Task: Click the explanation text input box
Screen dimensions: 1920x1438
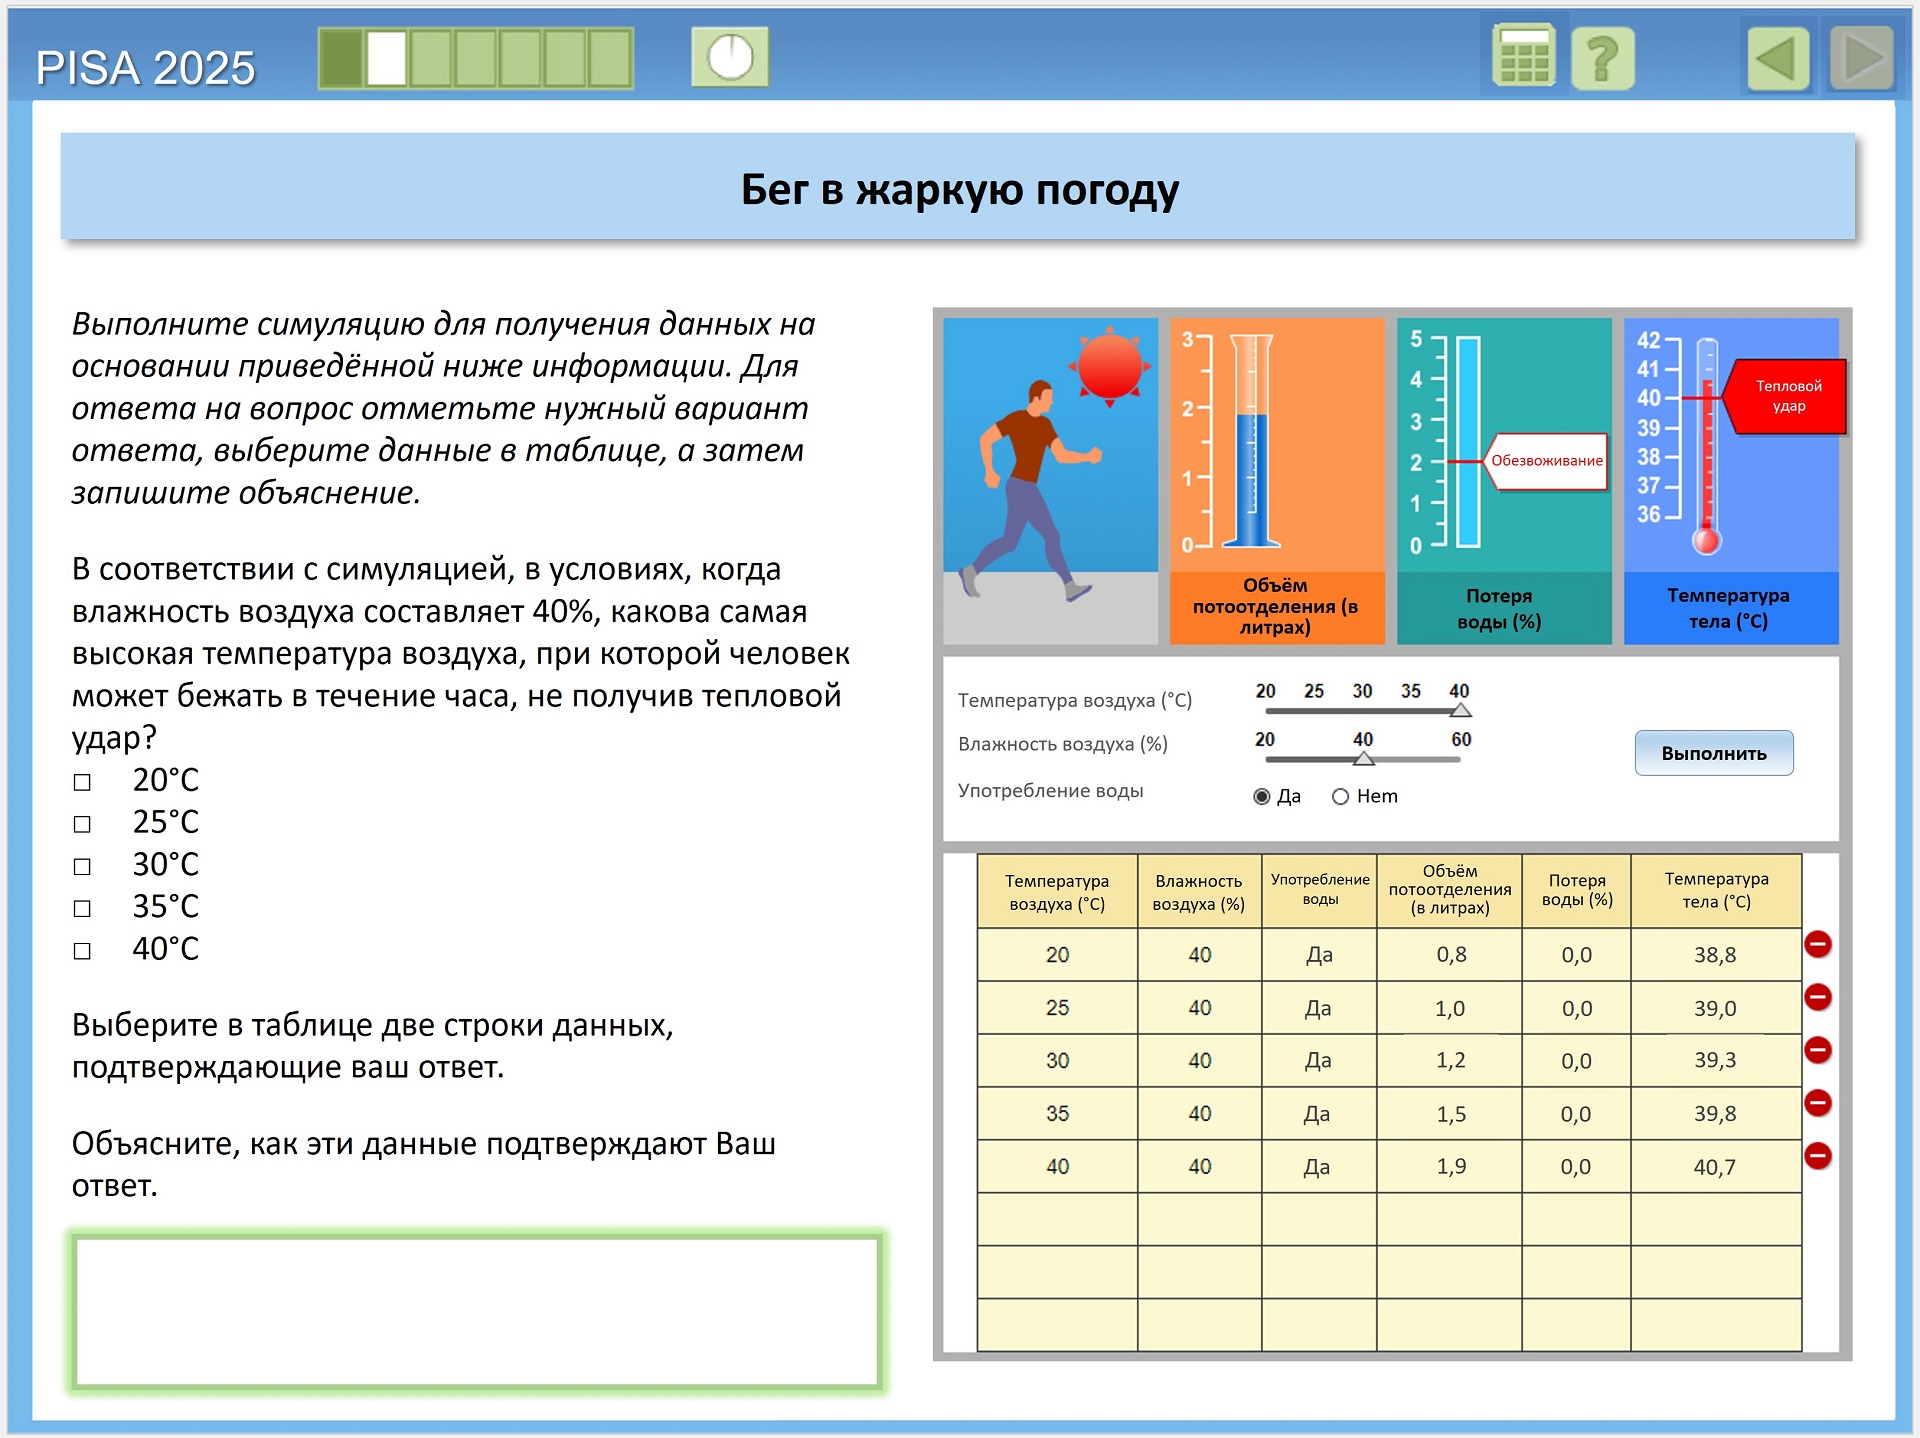Action: coord(476,1310)
